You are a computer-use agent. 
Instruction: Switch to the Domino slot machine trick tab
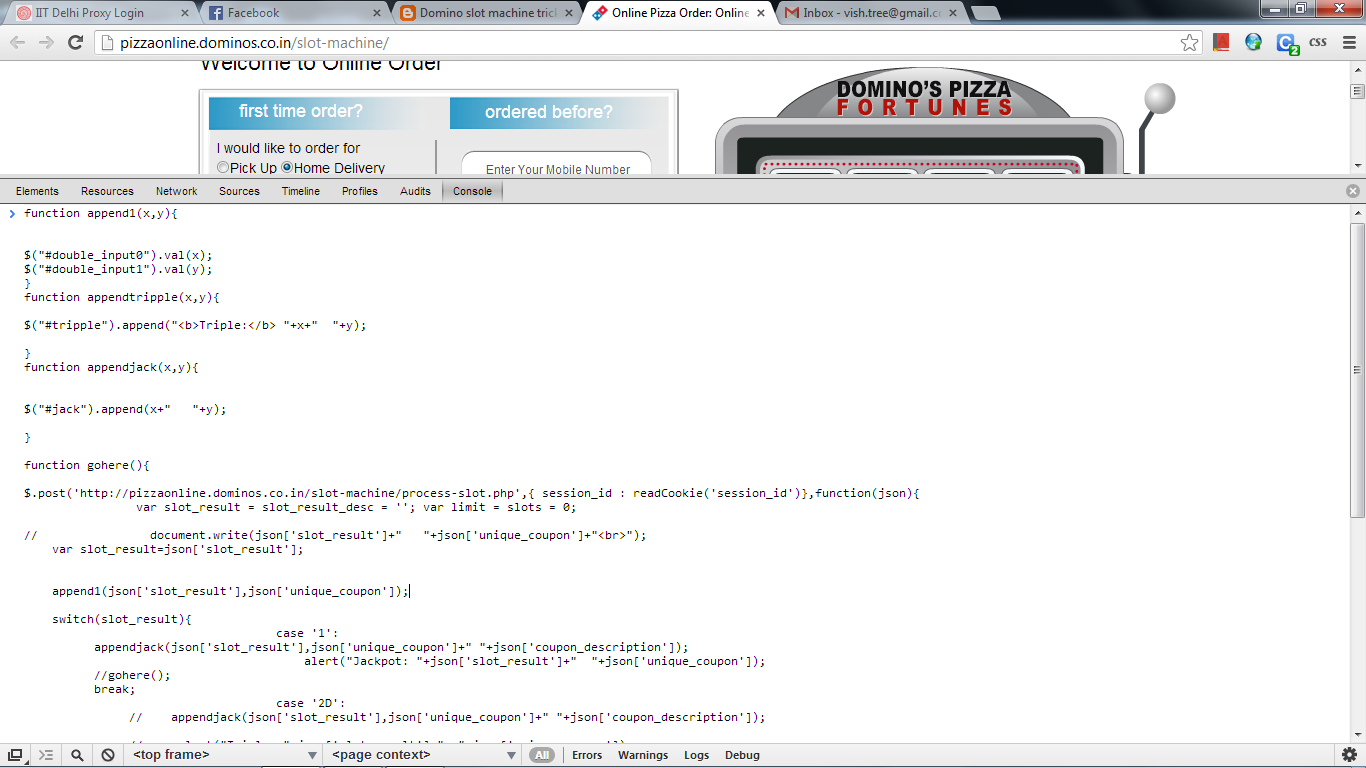pos(485,13)
